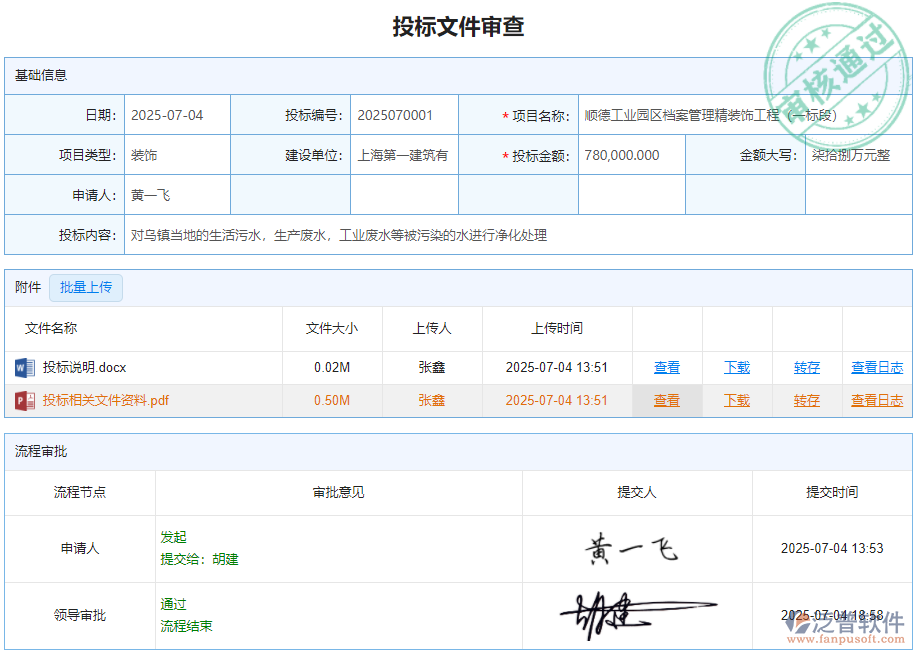This screenshot has height=655, width=915.
Task: Open 查看日志 for the PDF attachment
Action: click(876, 400)
